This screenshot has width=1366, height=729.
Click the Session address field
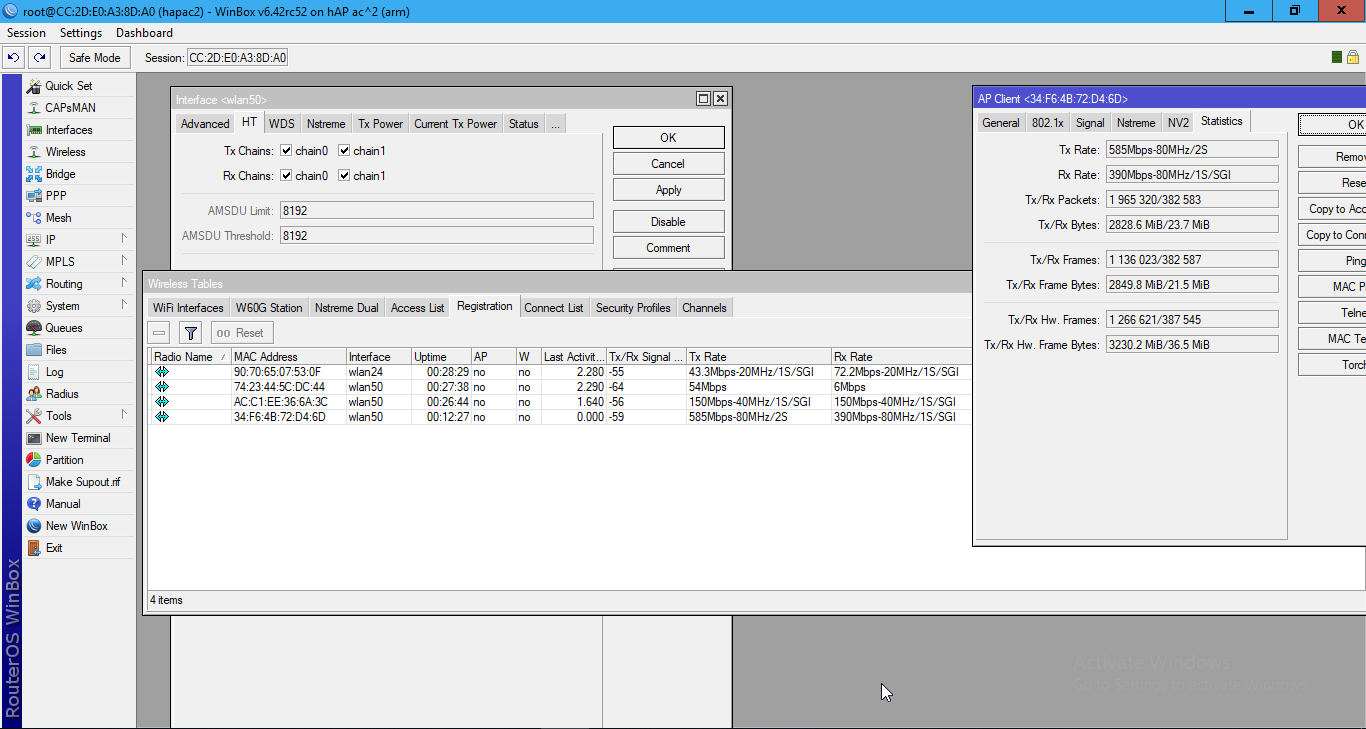pos(238,58)
